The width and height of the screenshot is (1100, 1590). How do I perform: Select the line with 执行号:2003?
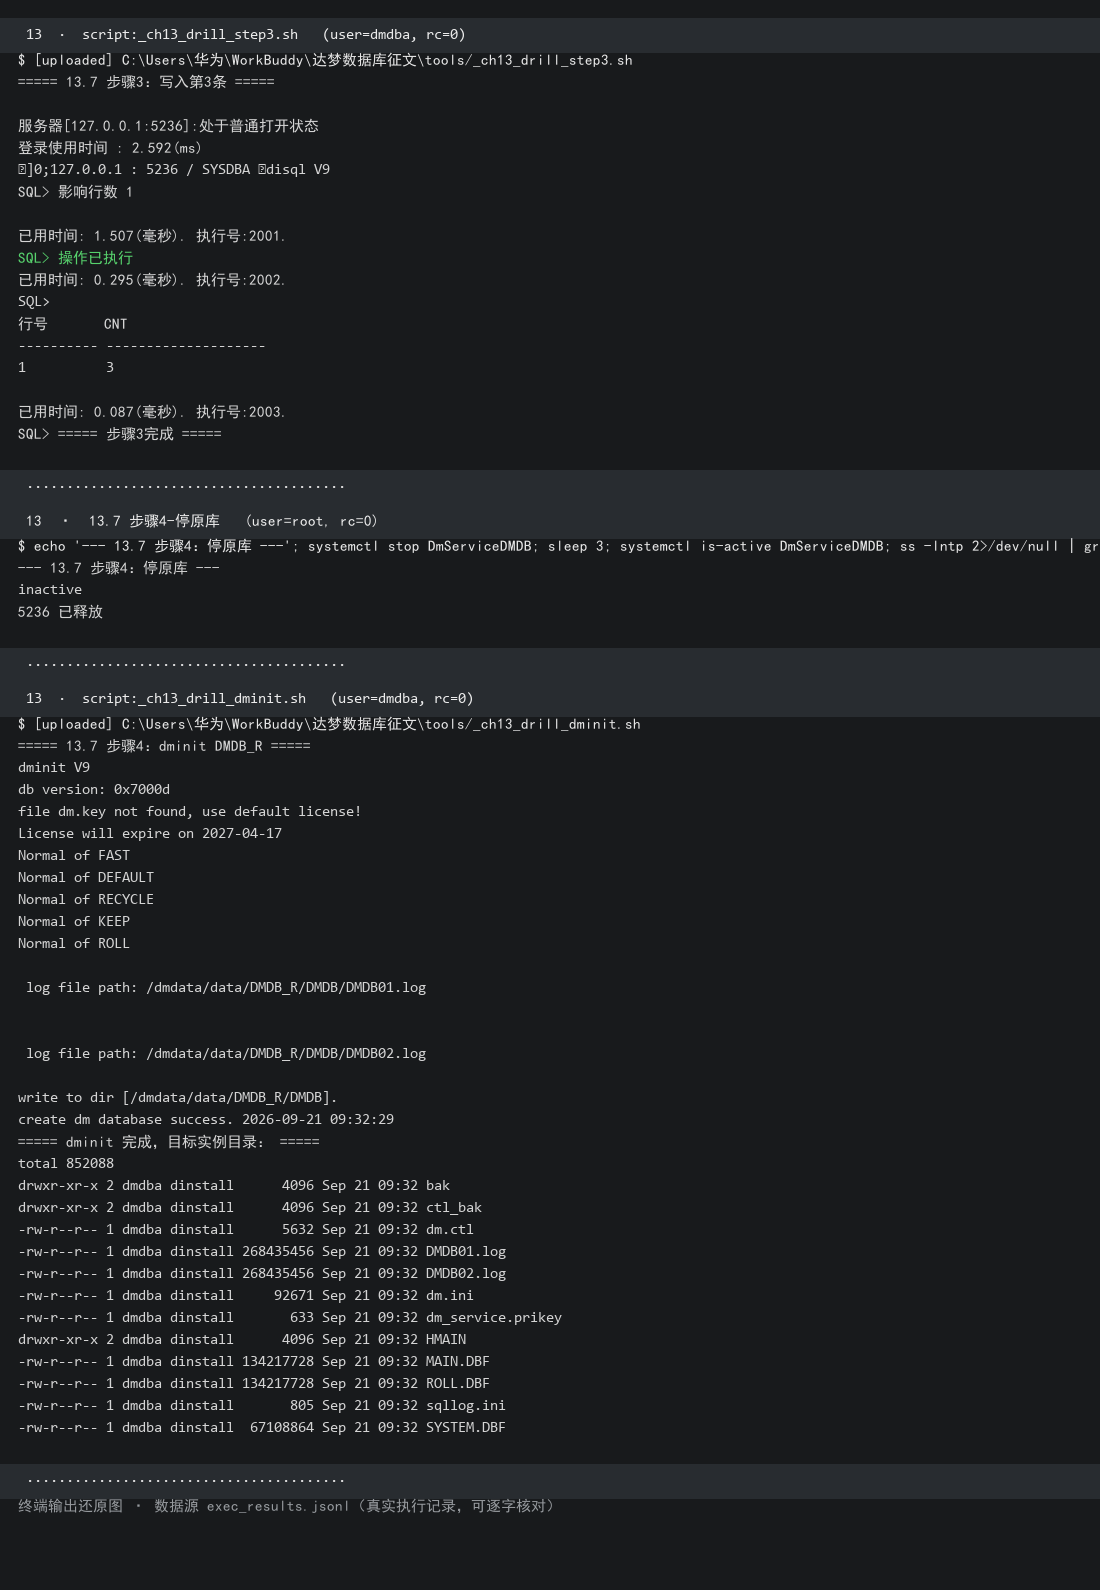click(152, 412)
